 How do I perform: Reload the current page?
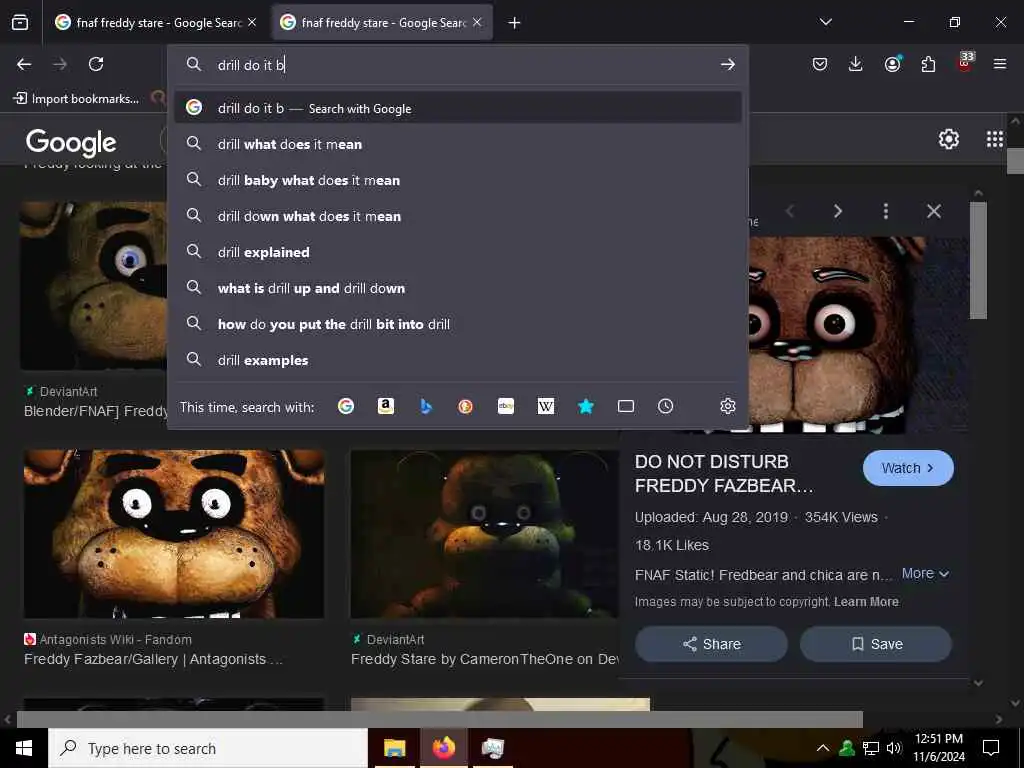(x=96, y=64)
